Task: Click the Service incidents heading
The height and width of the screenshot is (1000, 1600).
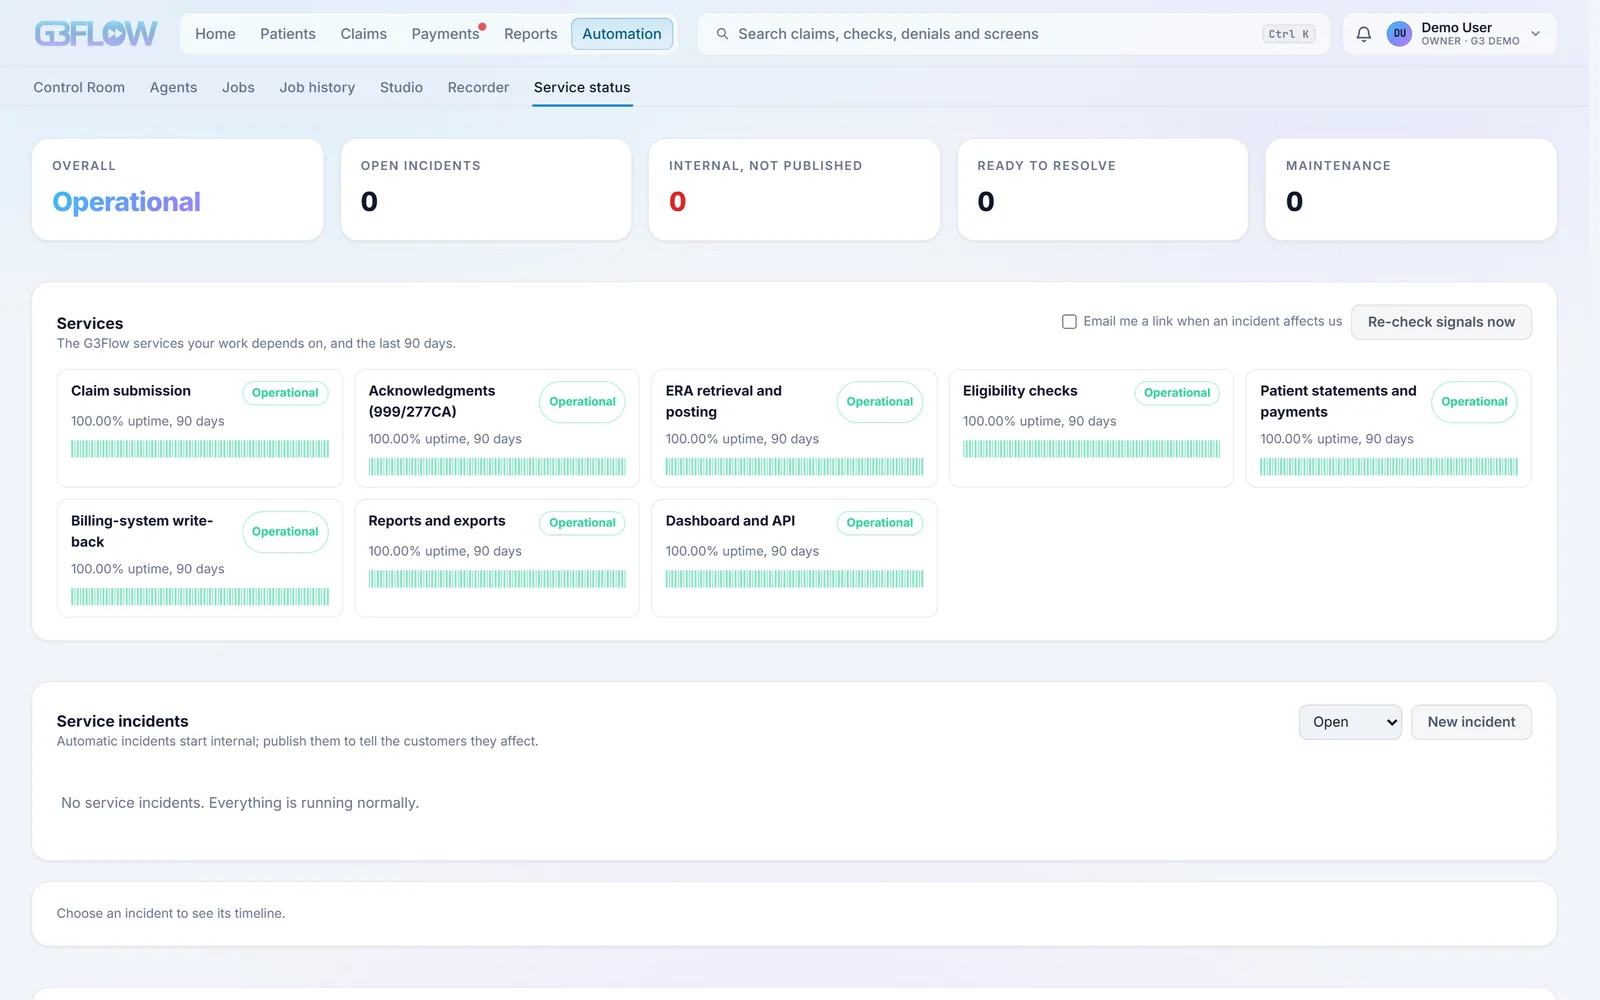Action: tap(122, 721)
